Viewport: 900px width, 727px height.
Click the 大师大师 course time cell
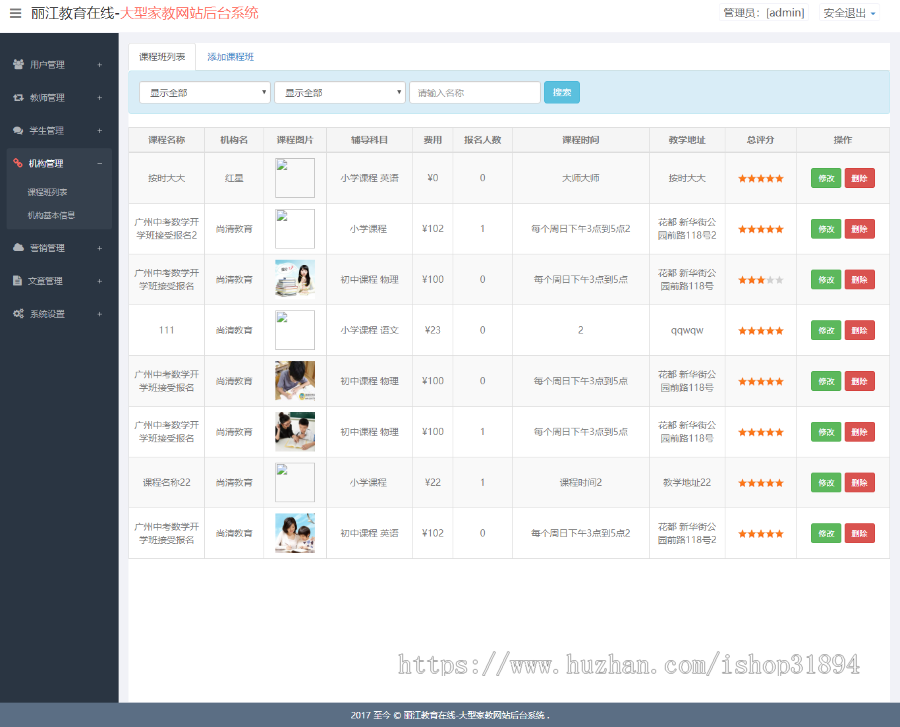click(x=580, y=178)
